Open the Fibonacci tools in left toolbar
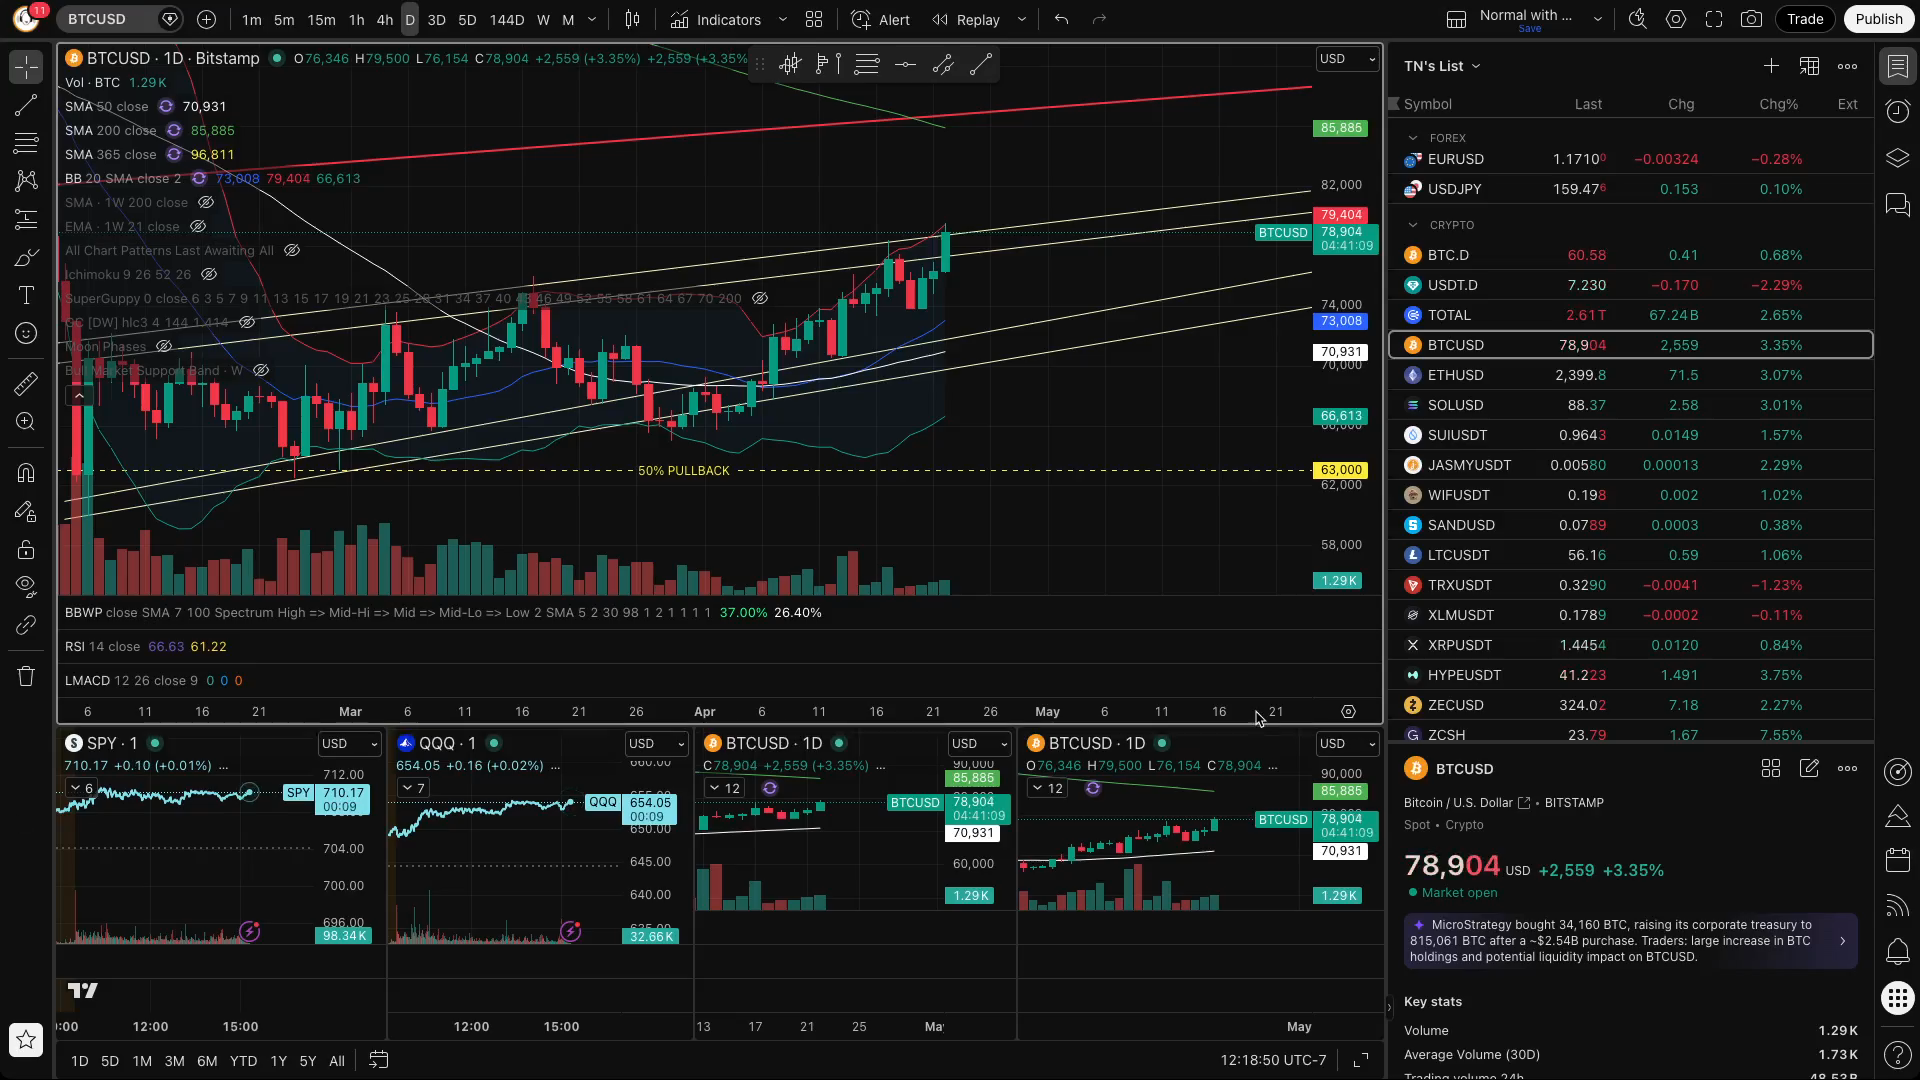This screenshot has height=1080, width=1920. pos(27,143)
